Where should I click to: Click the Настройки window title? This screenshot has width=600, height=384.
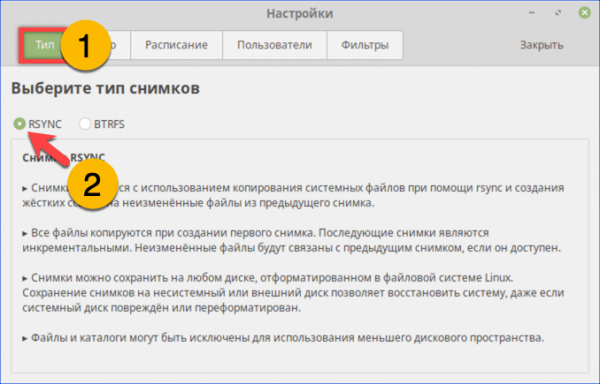300,13
